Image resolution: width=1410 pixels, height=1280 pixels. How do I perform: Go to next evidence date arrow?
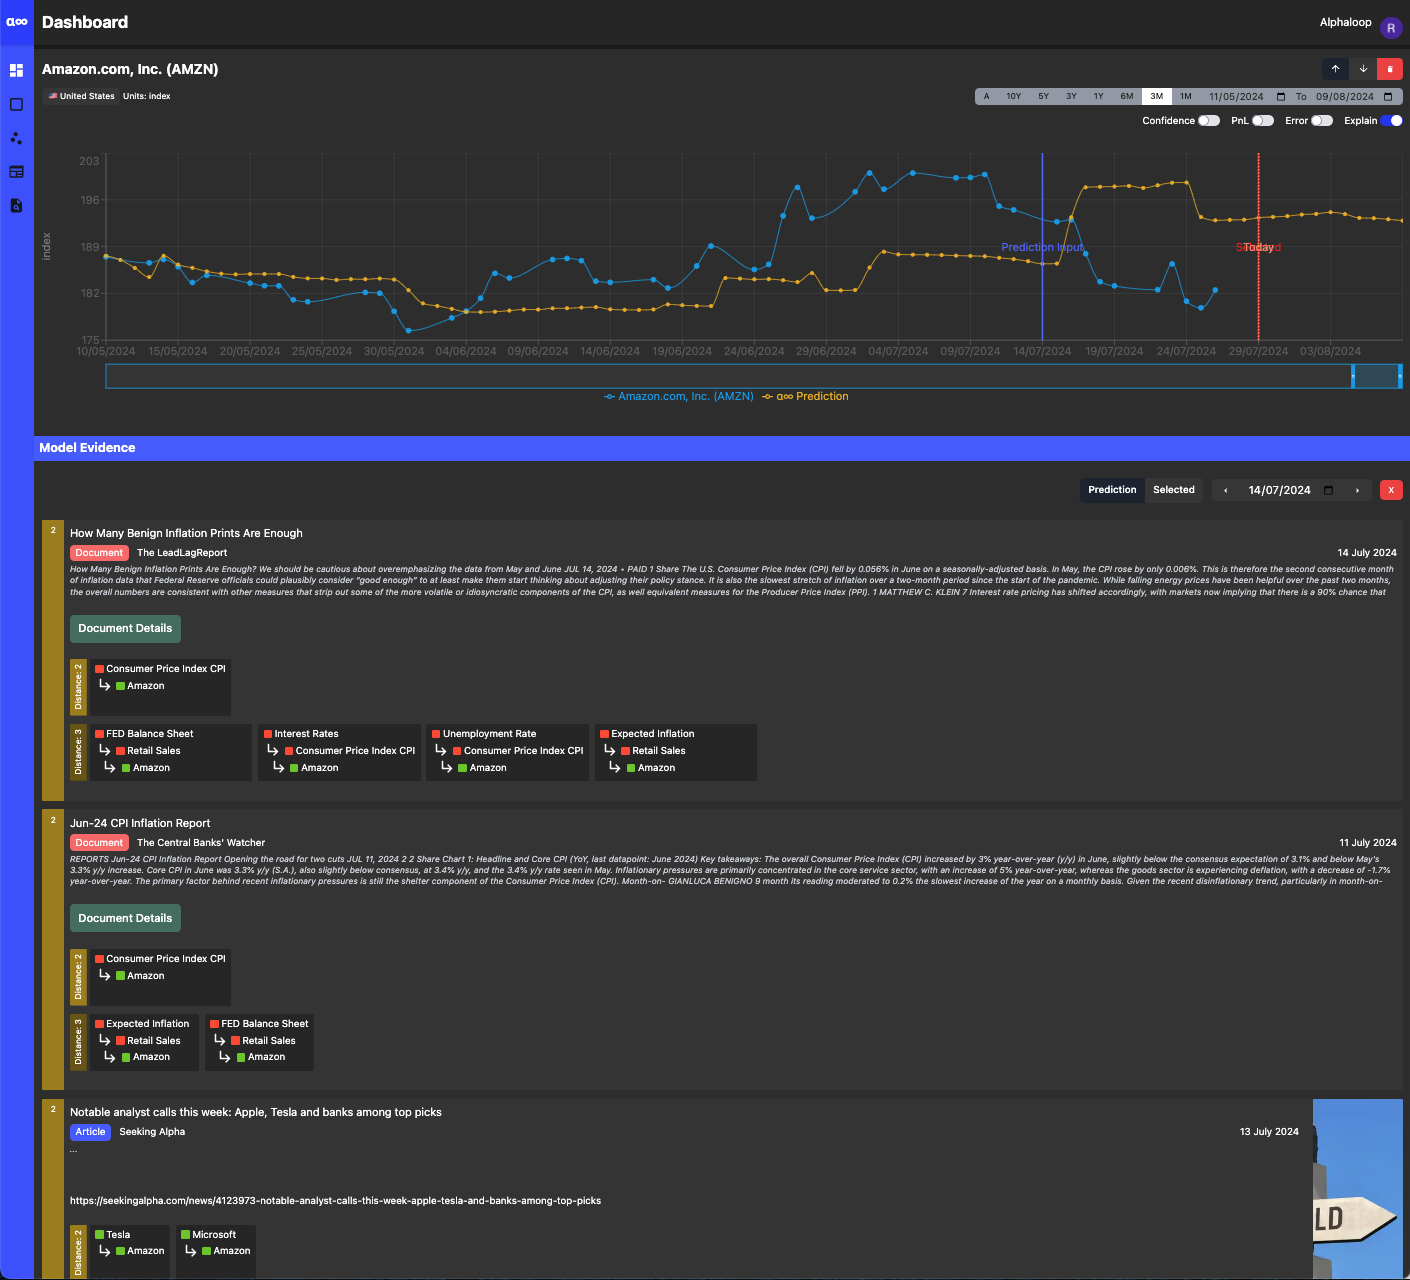point(1357,490)
